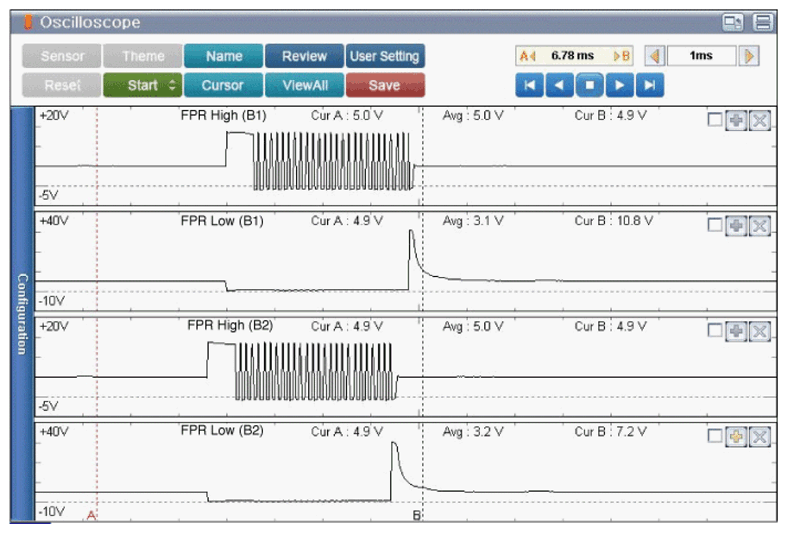Step backward with the previous playback button
This screenshot has width=787, height=533.
pyautogui.click(x=559, y=85)
